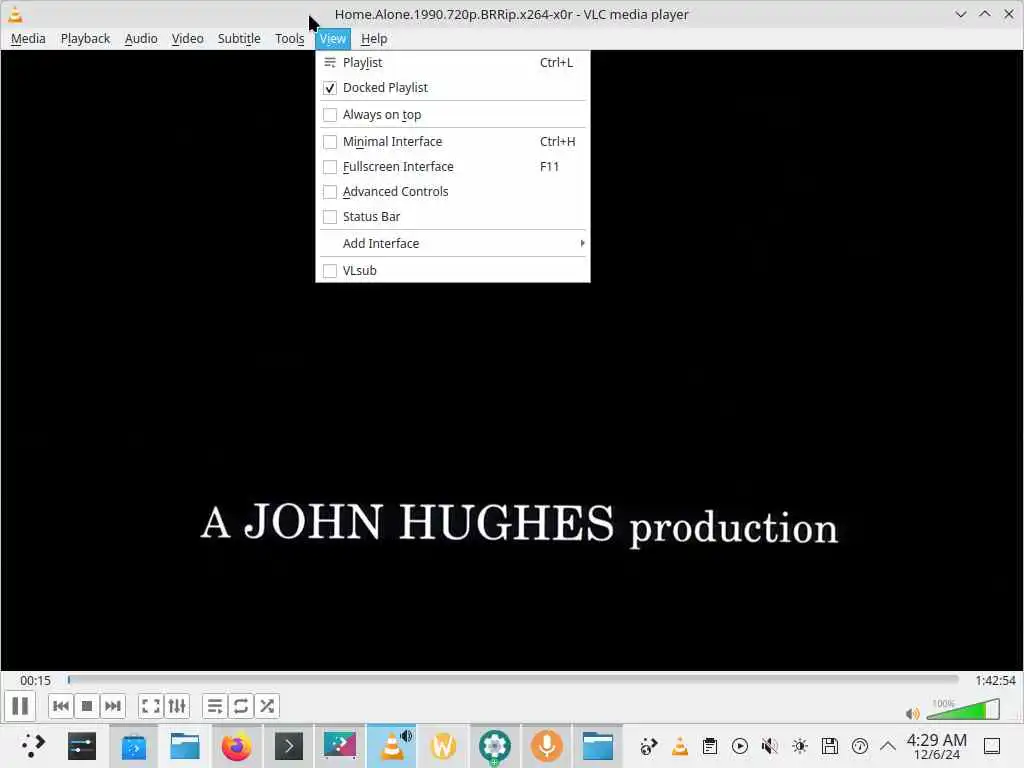This screenshot has width=1024, height=768.
Task: Switch to VLC task in taskbar
Action: click(x=392, y=746)
